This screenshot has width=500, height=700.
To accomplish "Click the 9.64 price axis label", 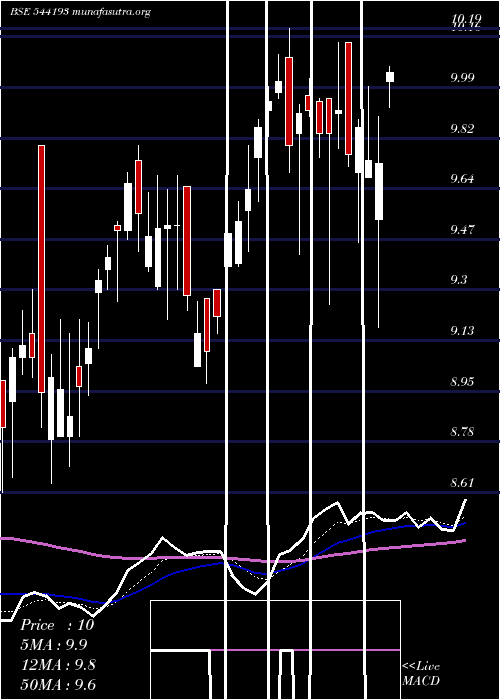I will click(462, 179).
